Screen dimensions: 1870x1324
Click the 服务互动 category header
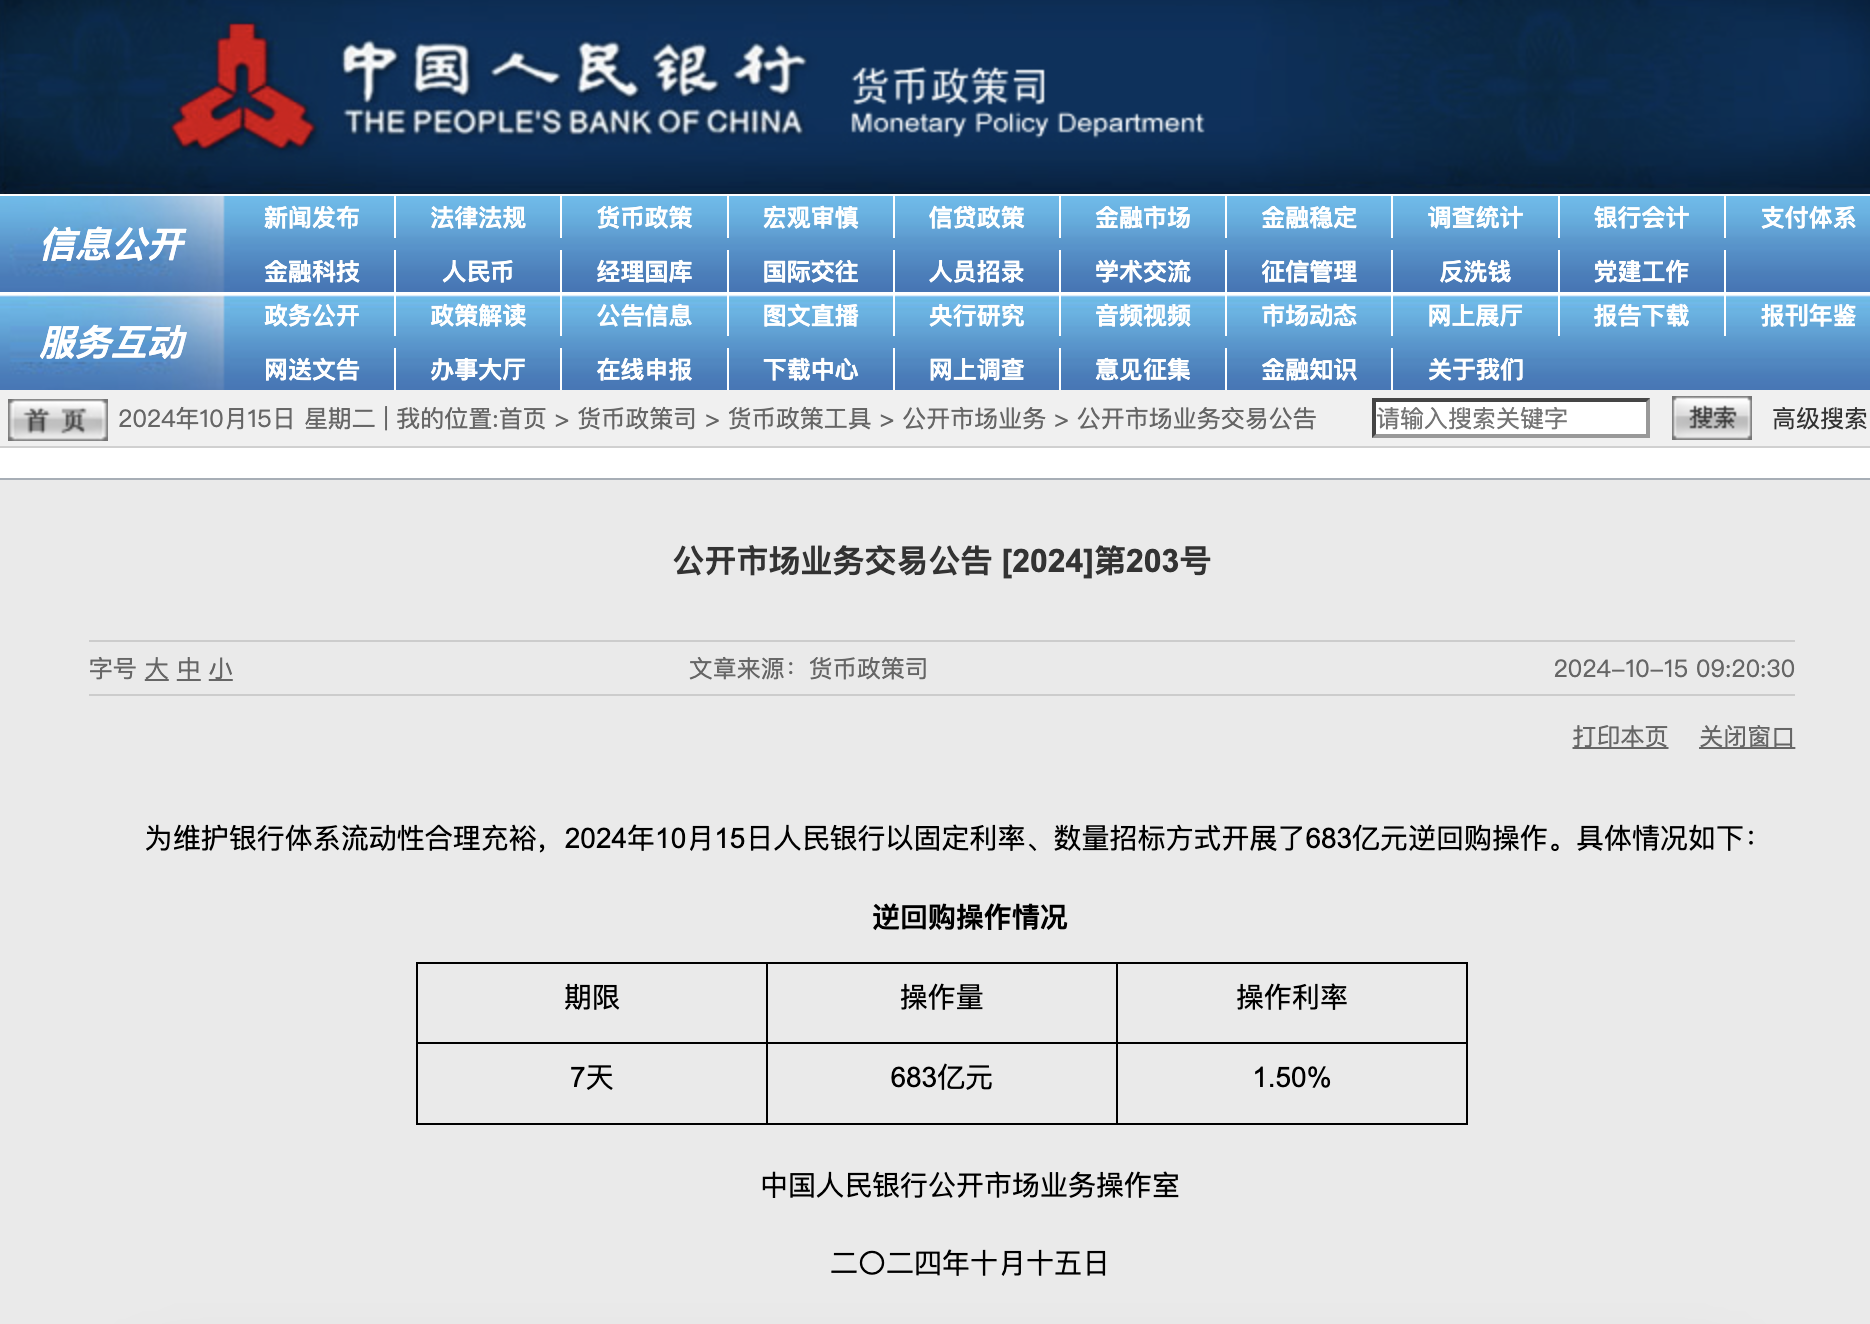(112, 342)
